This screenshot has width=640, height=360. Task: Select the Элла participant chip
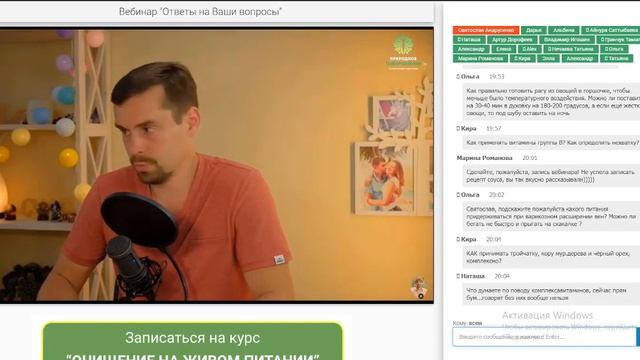(548, 58)
